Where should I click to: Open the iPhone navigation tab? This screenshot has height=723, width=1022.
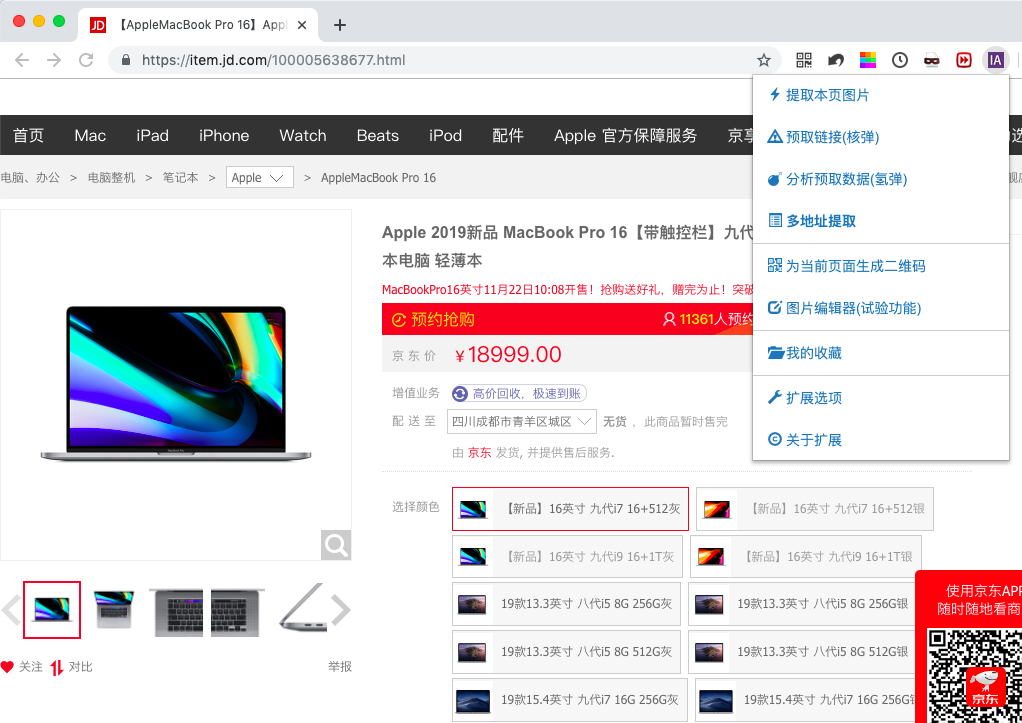click(224, 136)
